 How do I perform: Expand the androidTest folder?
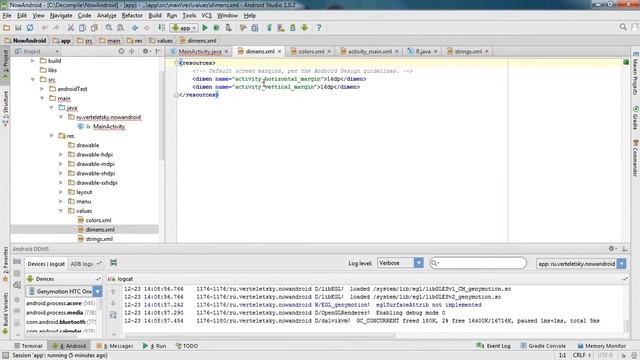click(42, 89)
